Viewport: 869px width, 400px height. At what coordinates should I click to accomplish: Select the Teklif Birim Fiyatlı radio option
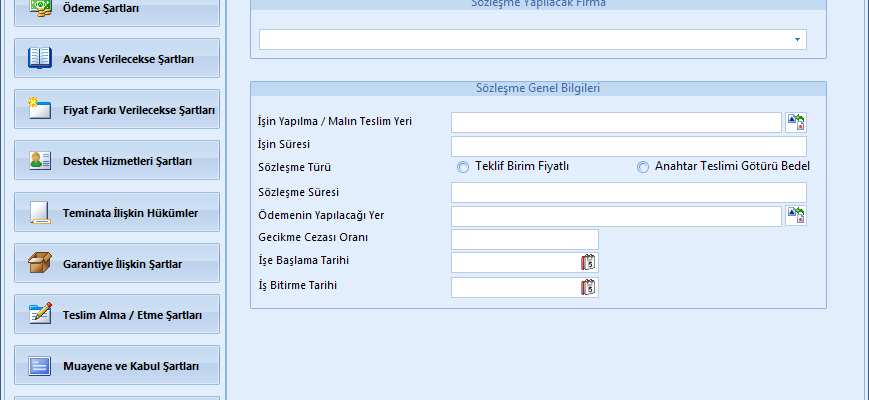463,167
